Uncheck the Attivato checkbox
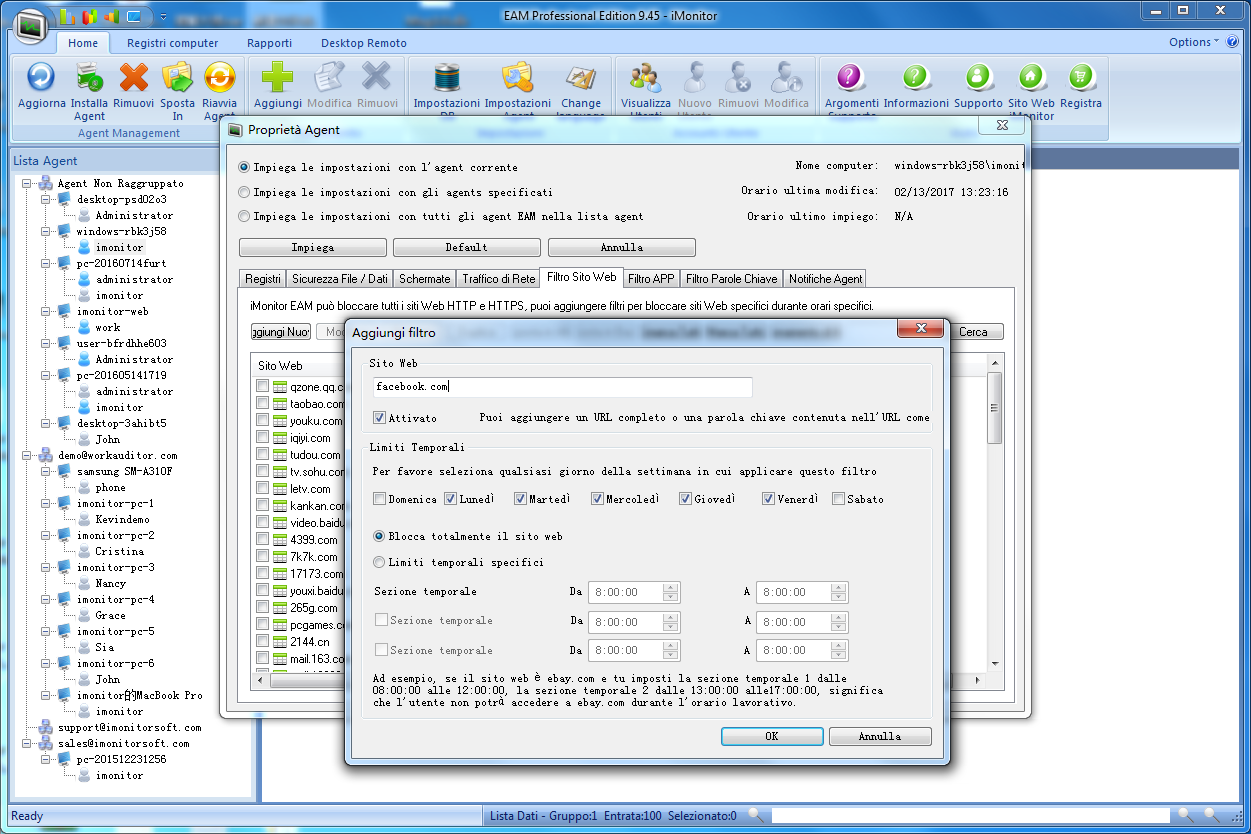Viewport: 1251px width, 834px height. coord(380,418)
